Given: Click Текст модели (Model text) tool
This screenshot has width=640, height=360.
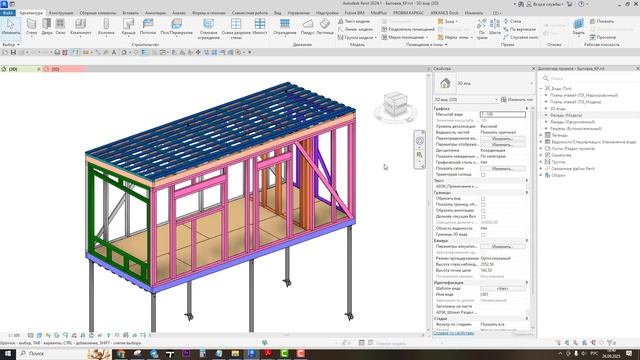Looking at the screenshot, I should click(354, 21).
